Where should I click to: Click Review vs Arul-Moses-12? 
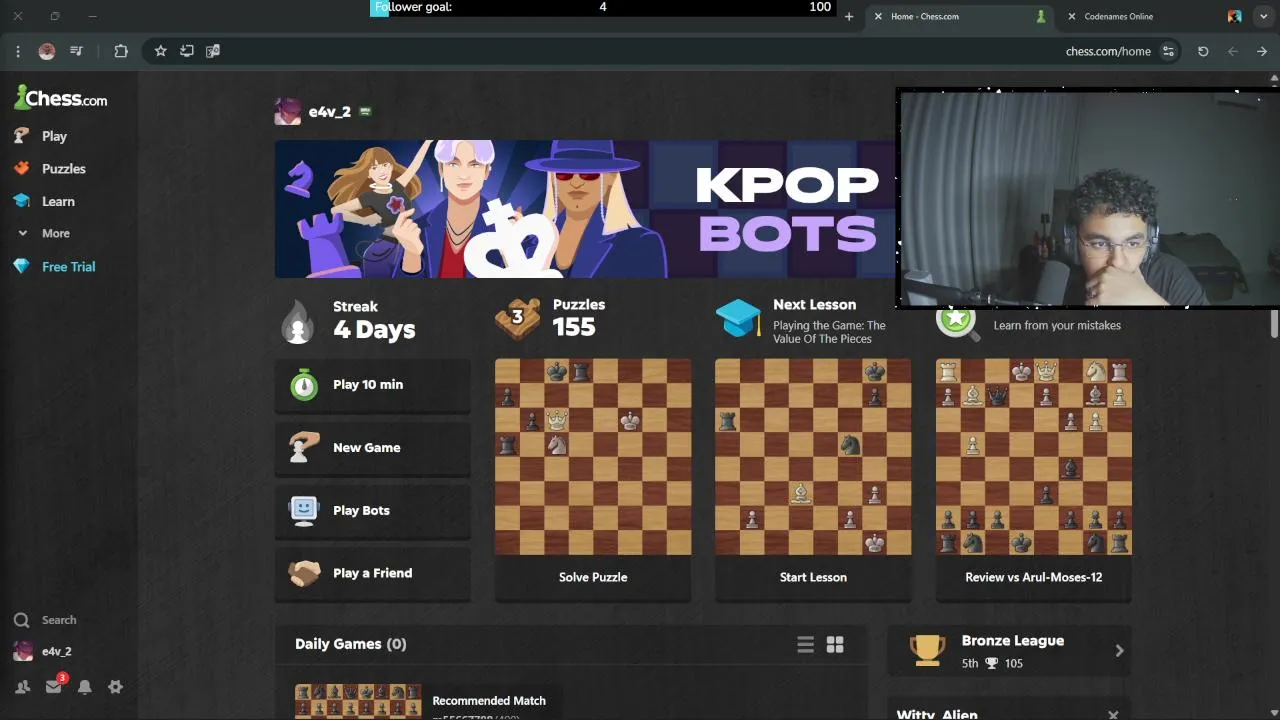(x=1034, y=577)
